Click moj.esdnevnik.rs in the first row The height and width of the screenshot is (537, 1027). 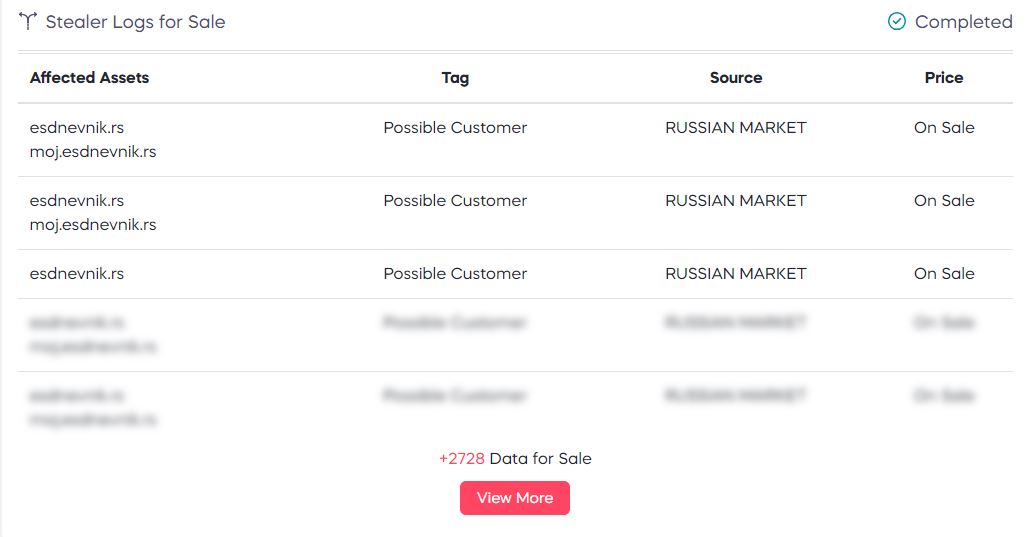(93, 152)
